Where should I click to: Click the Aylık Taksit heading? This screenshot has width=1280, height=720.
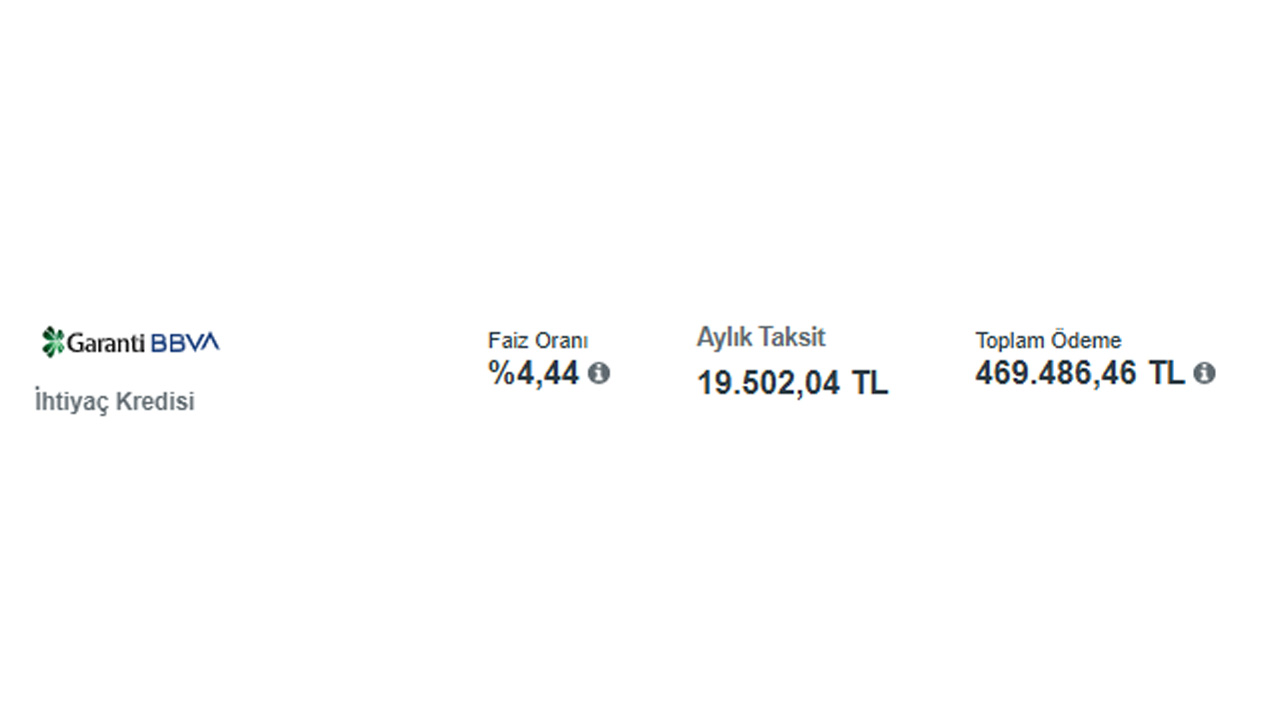(x=761, y=337)
